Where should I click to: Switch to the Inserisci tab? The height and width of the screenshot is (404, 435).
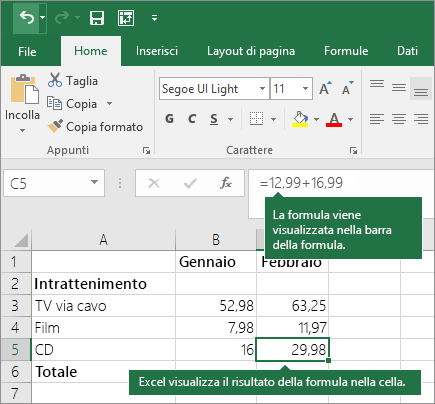(157, 51)
